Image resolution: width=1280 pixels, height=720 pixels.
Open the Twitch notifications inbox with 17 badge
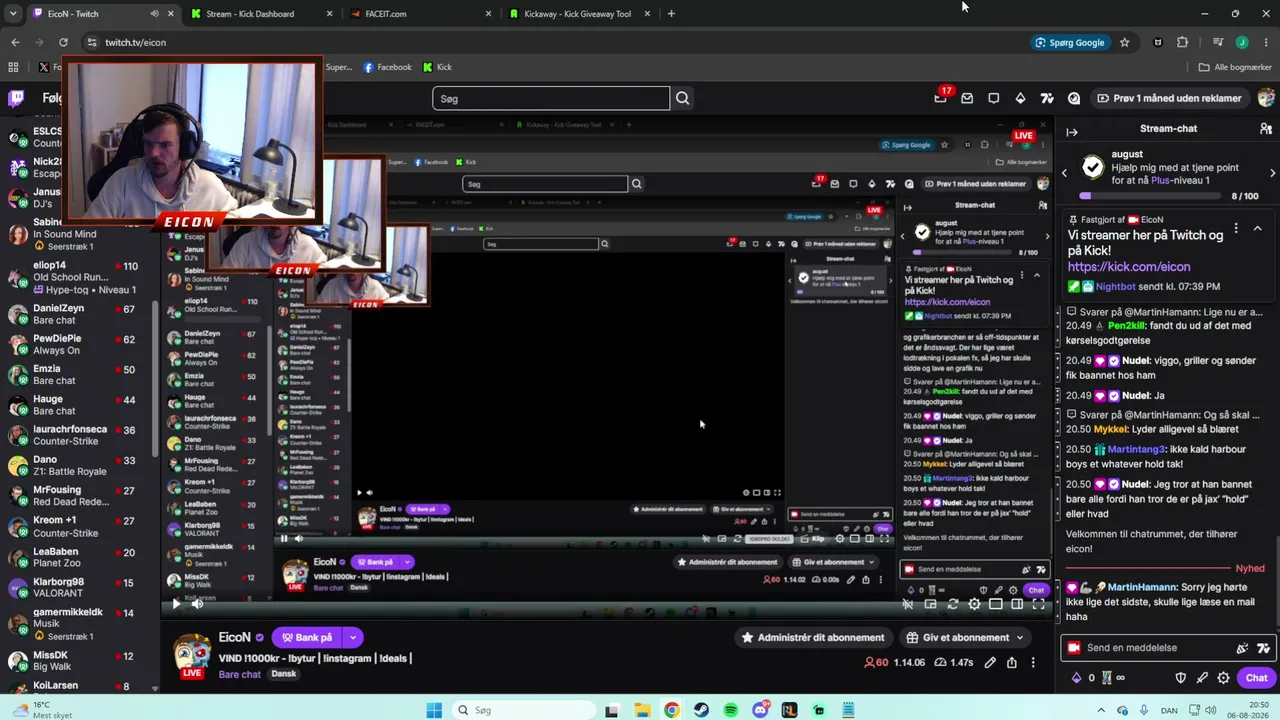[x=940, y=98]
